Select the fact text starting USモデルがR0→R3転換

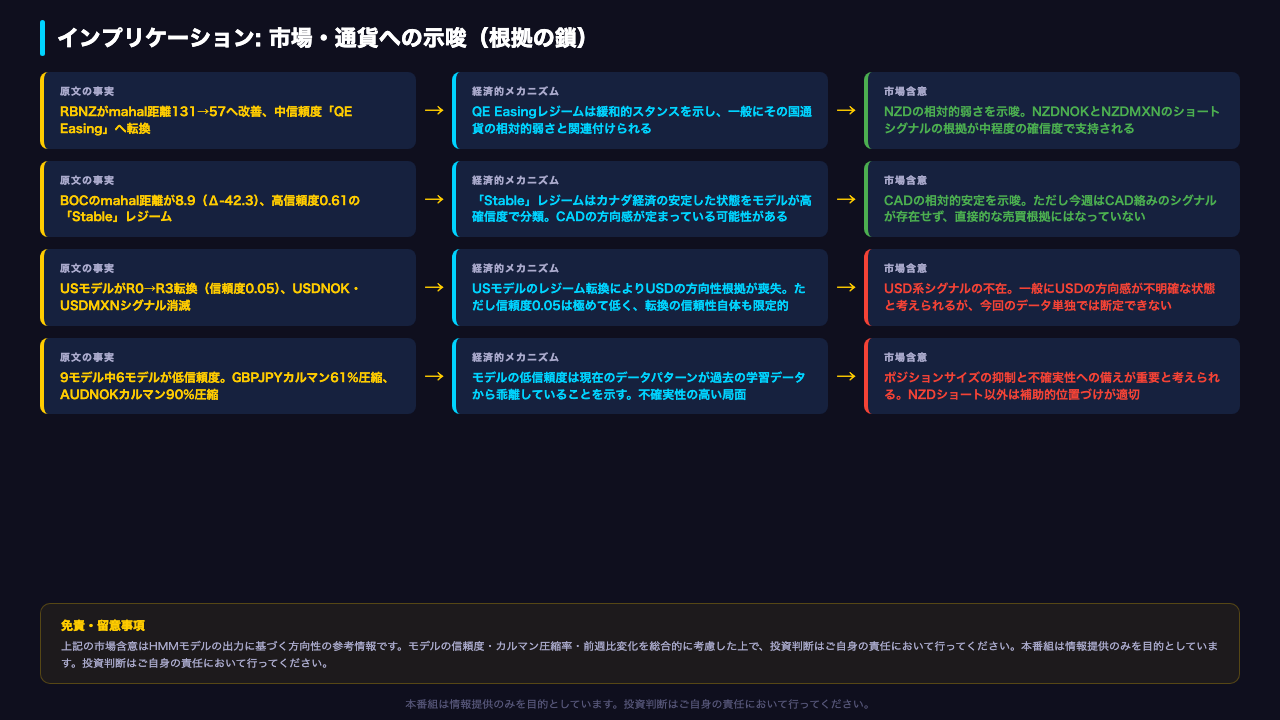(x=210, y=297)
